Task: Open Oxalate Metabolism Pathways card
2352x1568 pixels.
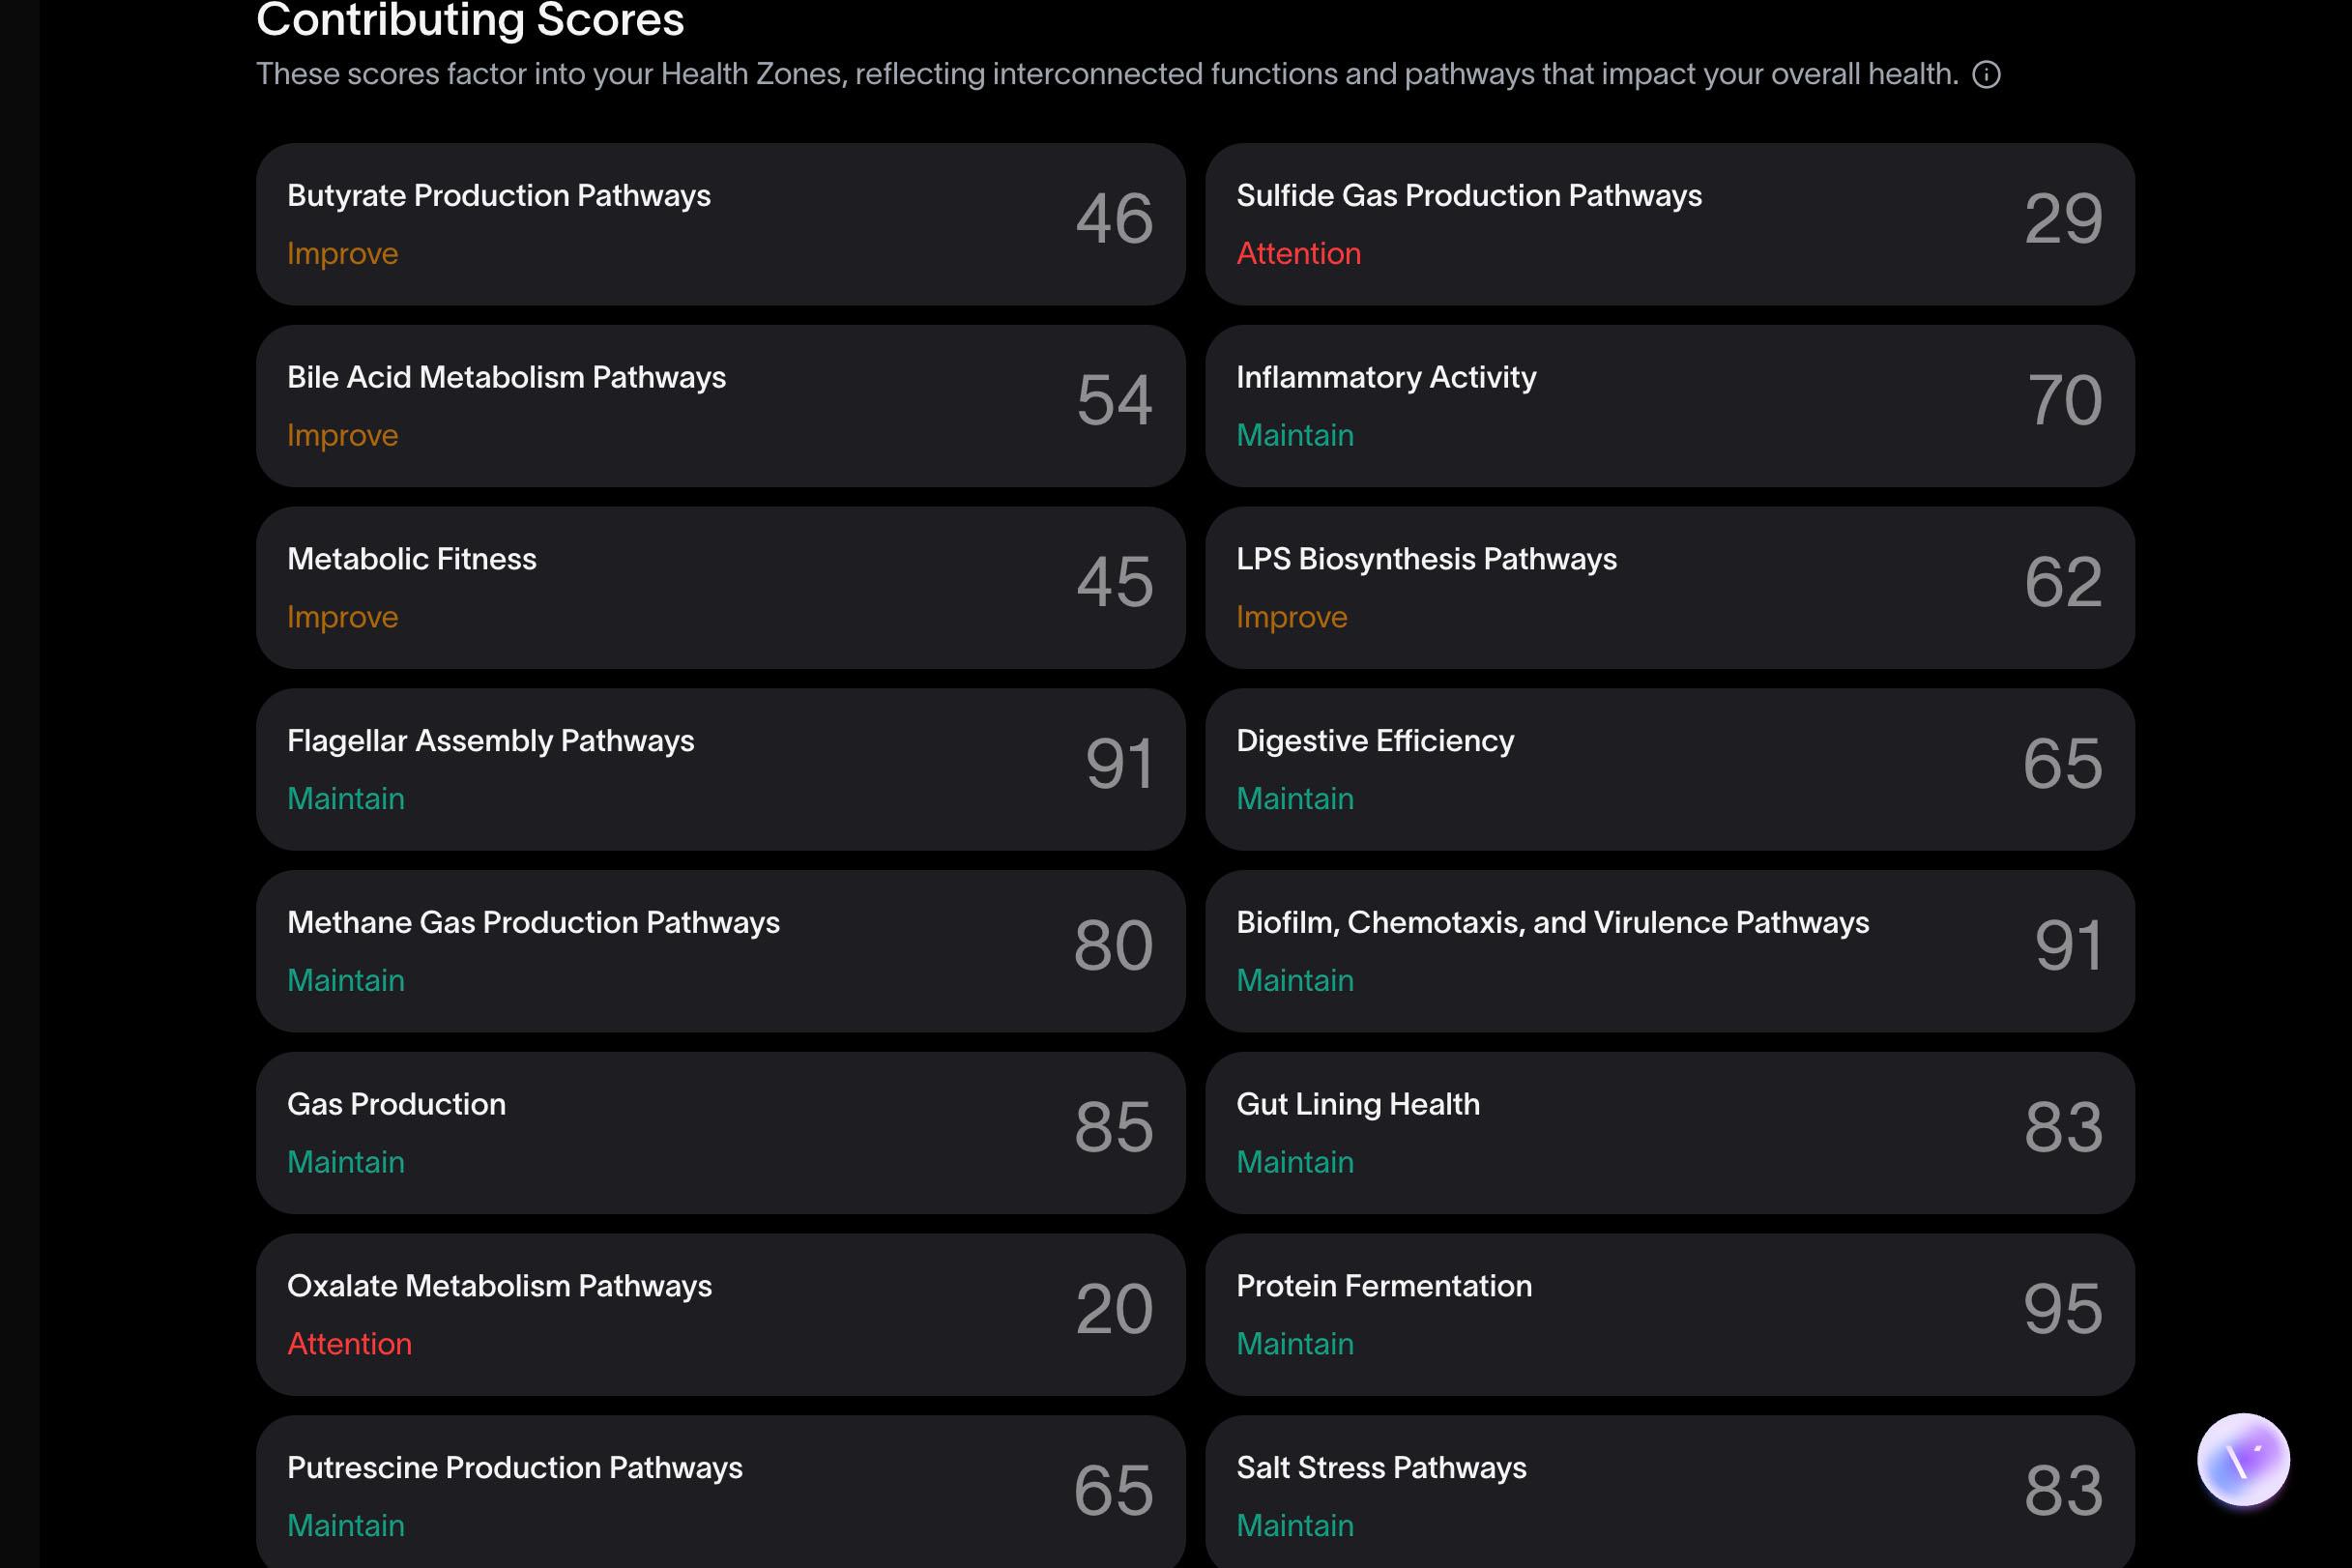Action: tap(721, 1315)
